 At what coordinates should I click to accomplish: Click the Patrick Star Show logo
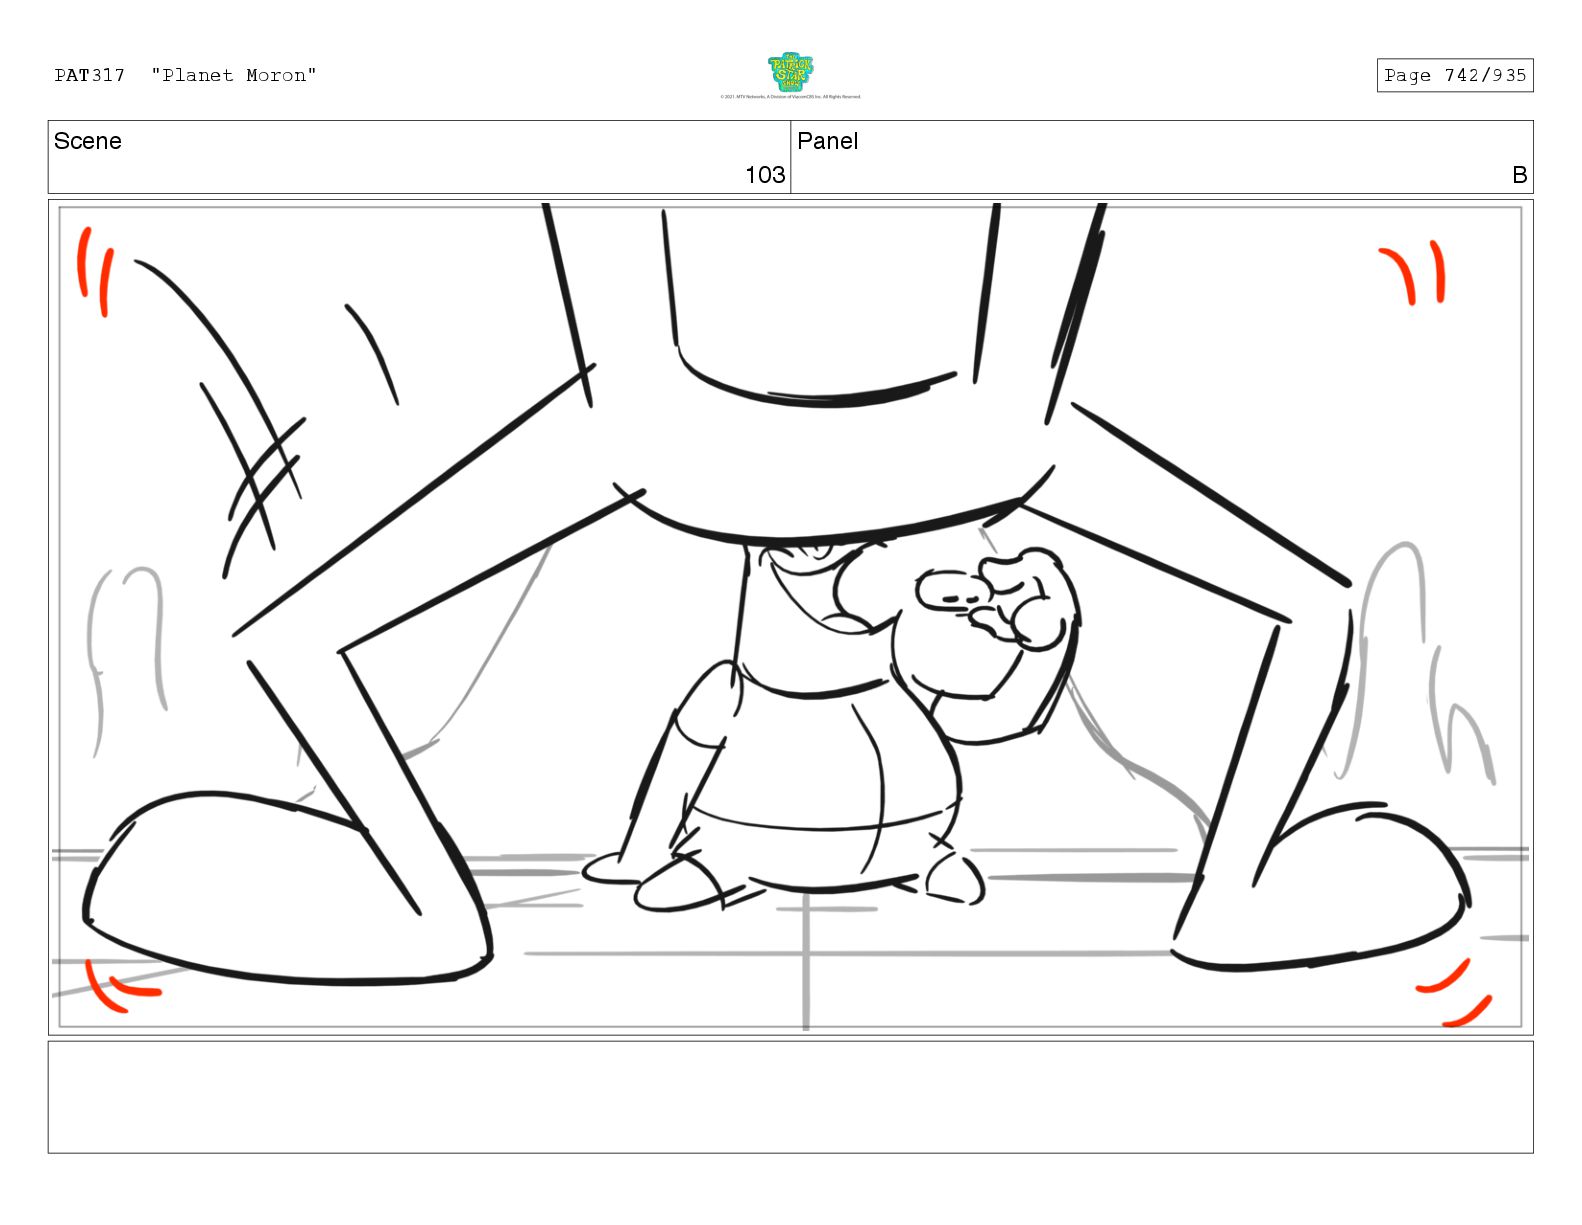pyautogui.click(x=790, y=72)
